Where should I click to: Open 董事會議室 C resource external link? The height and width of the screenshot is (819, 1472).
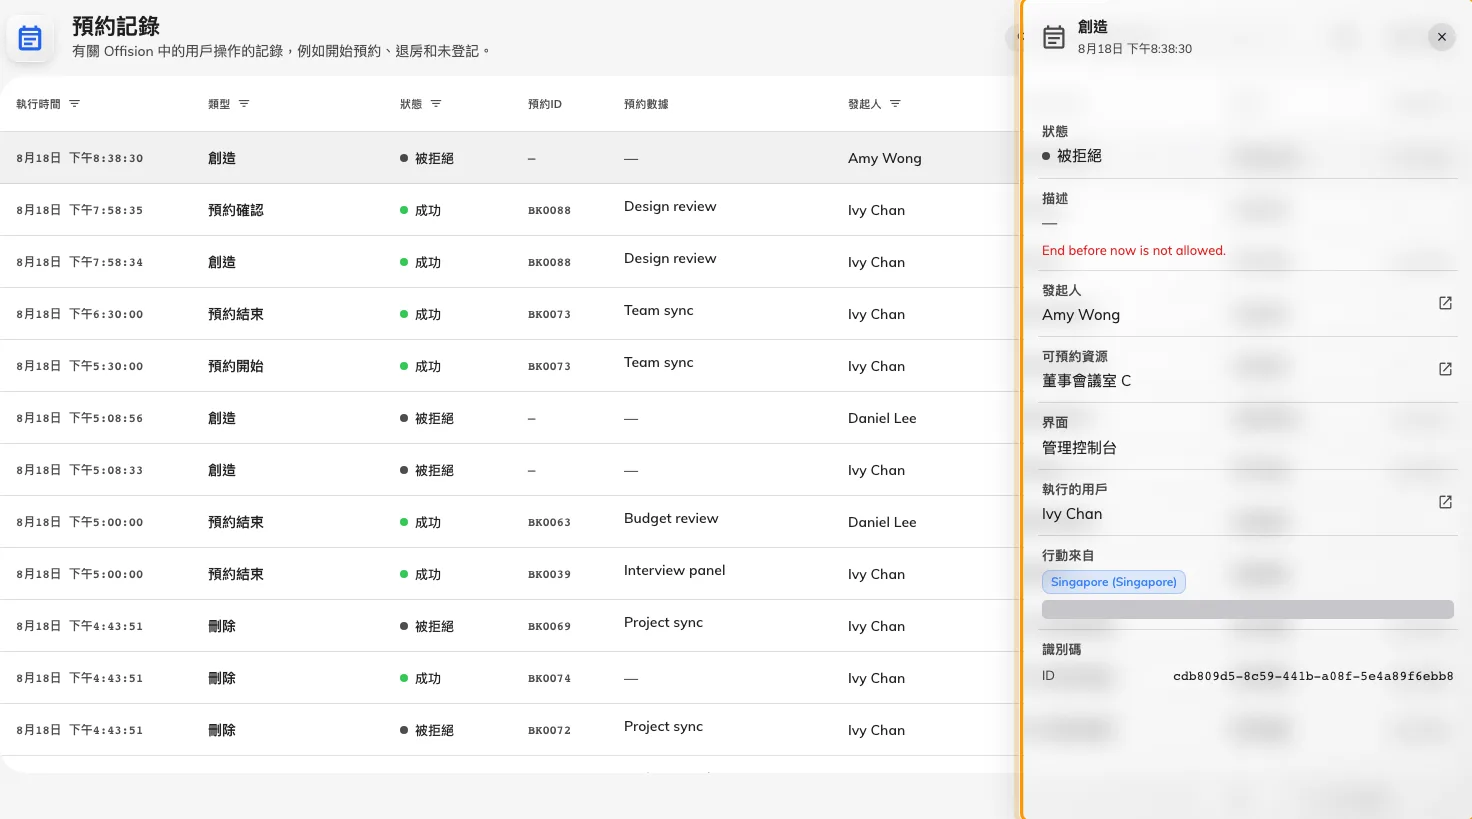tap(1445, 369)
